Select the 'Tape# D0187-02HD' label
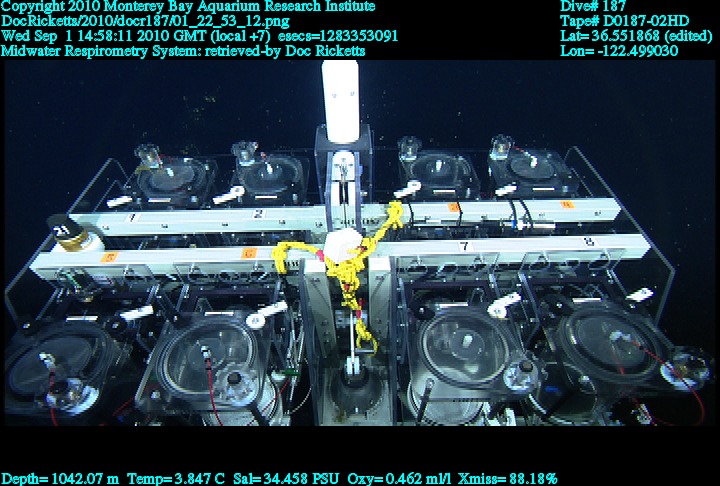 [x=624, y=21]
